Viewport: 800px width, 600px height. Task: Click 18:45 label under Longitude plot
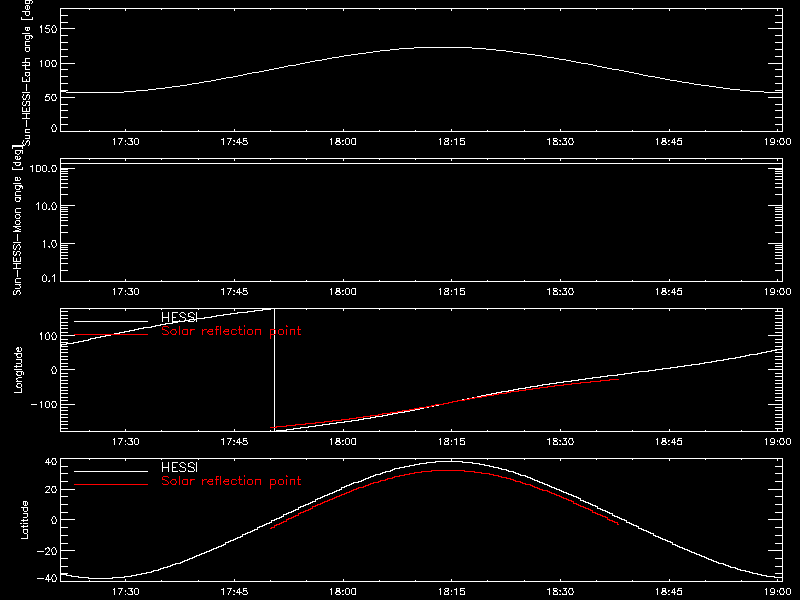point(669,442)
